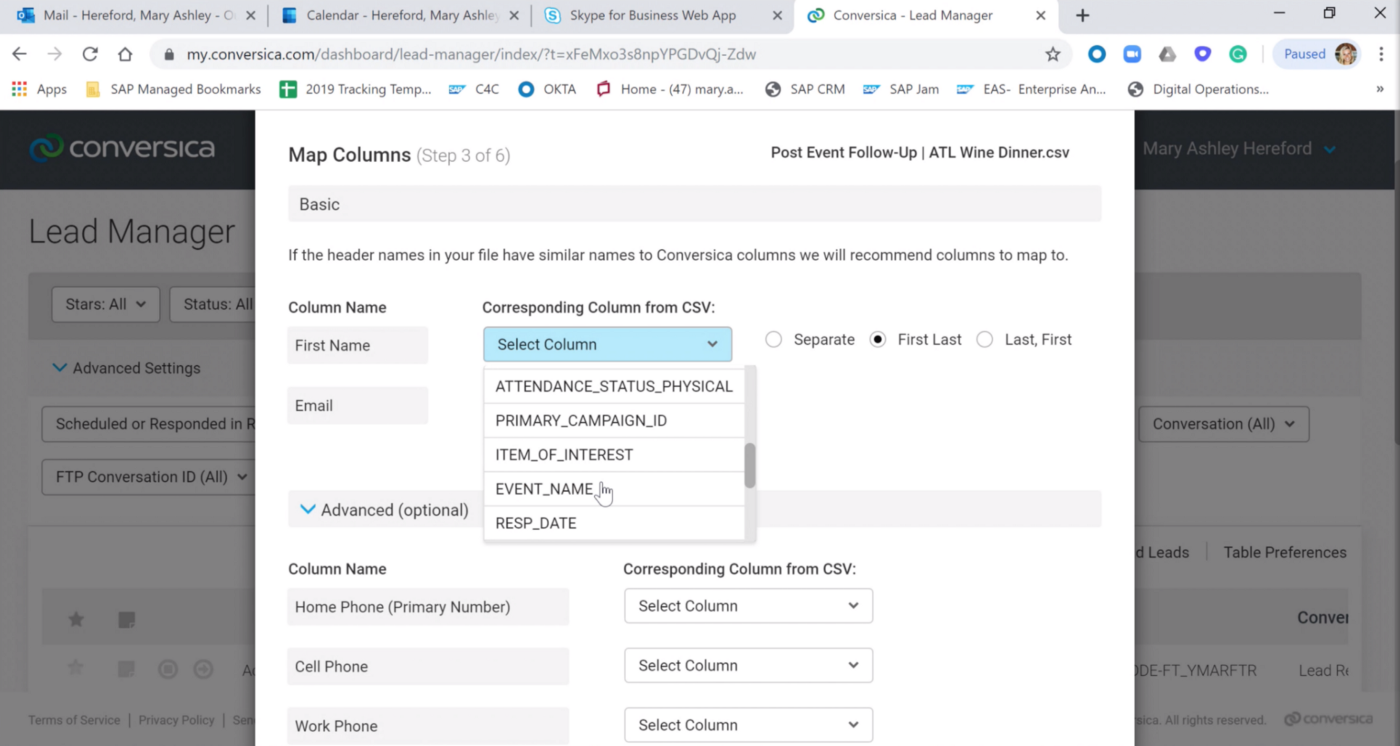Select the Last, First radio option
This screenshot has height=746, width=1400.
[985, 340]
